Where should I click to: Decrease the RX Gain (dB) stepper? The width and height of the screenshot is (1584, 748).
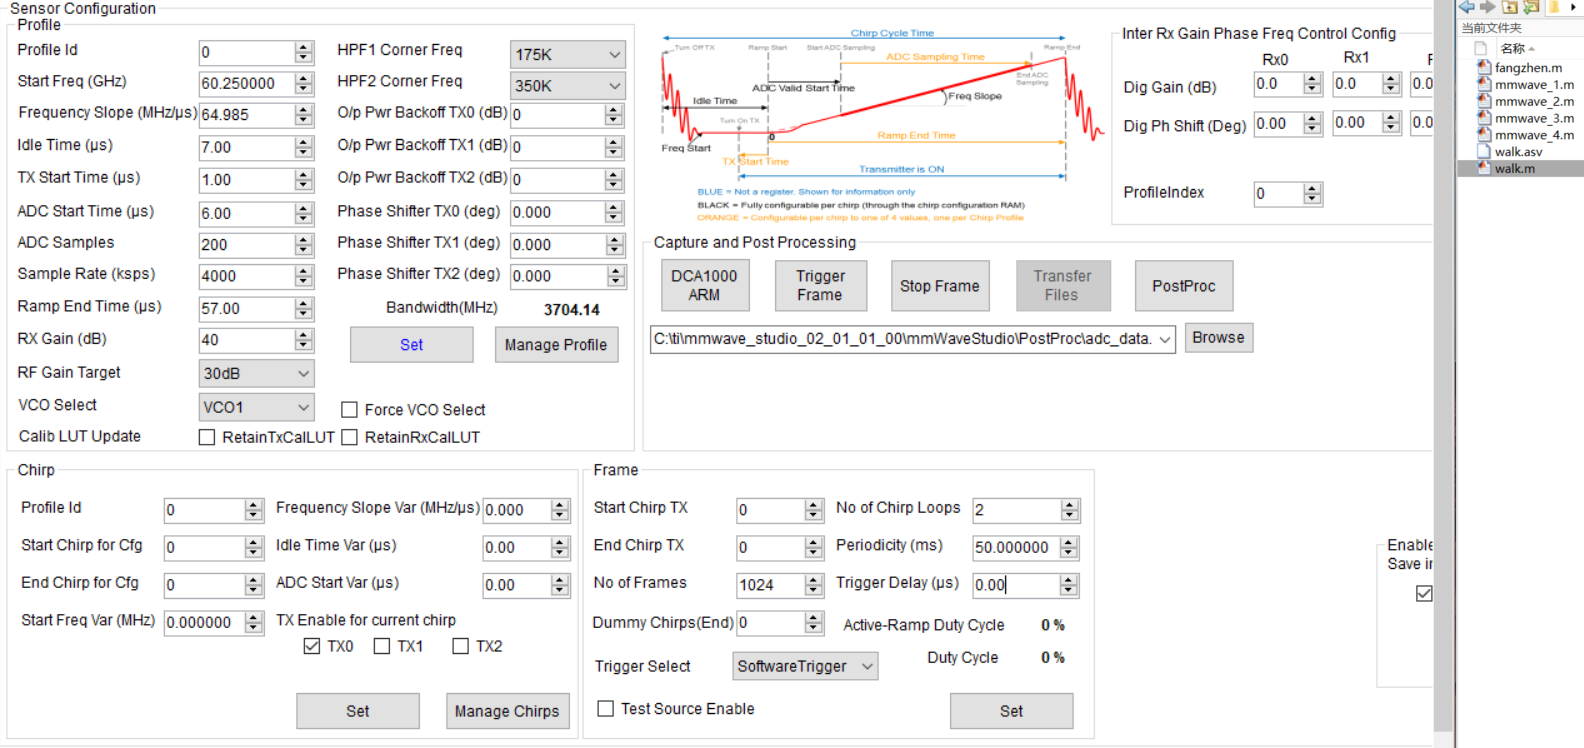(304, 346)
